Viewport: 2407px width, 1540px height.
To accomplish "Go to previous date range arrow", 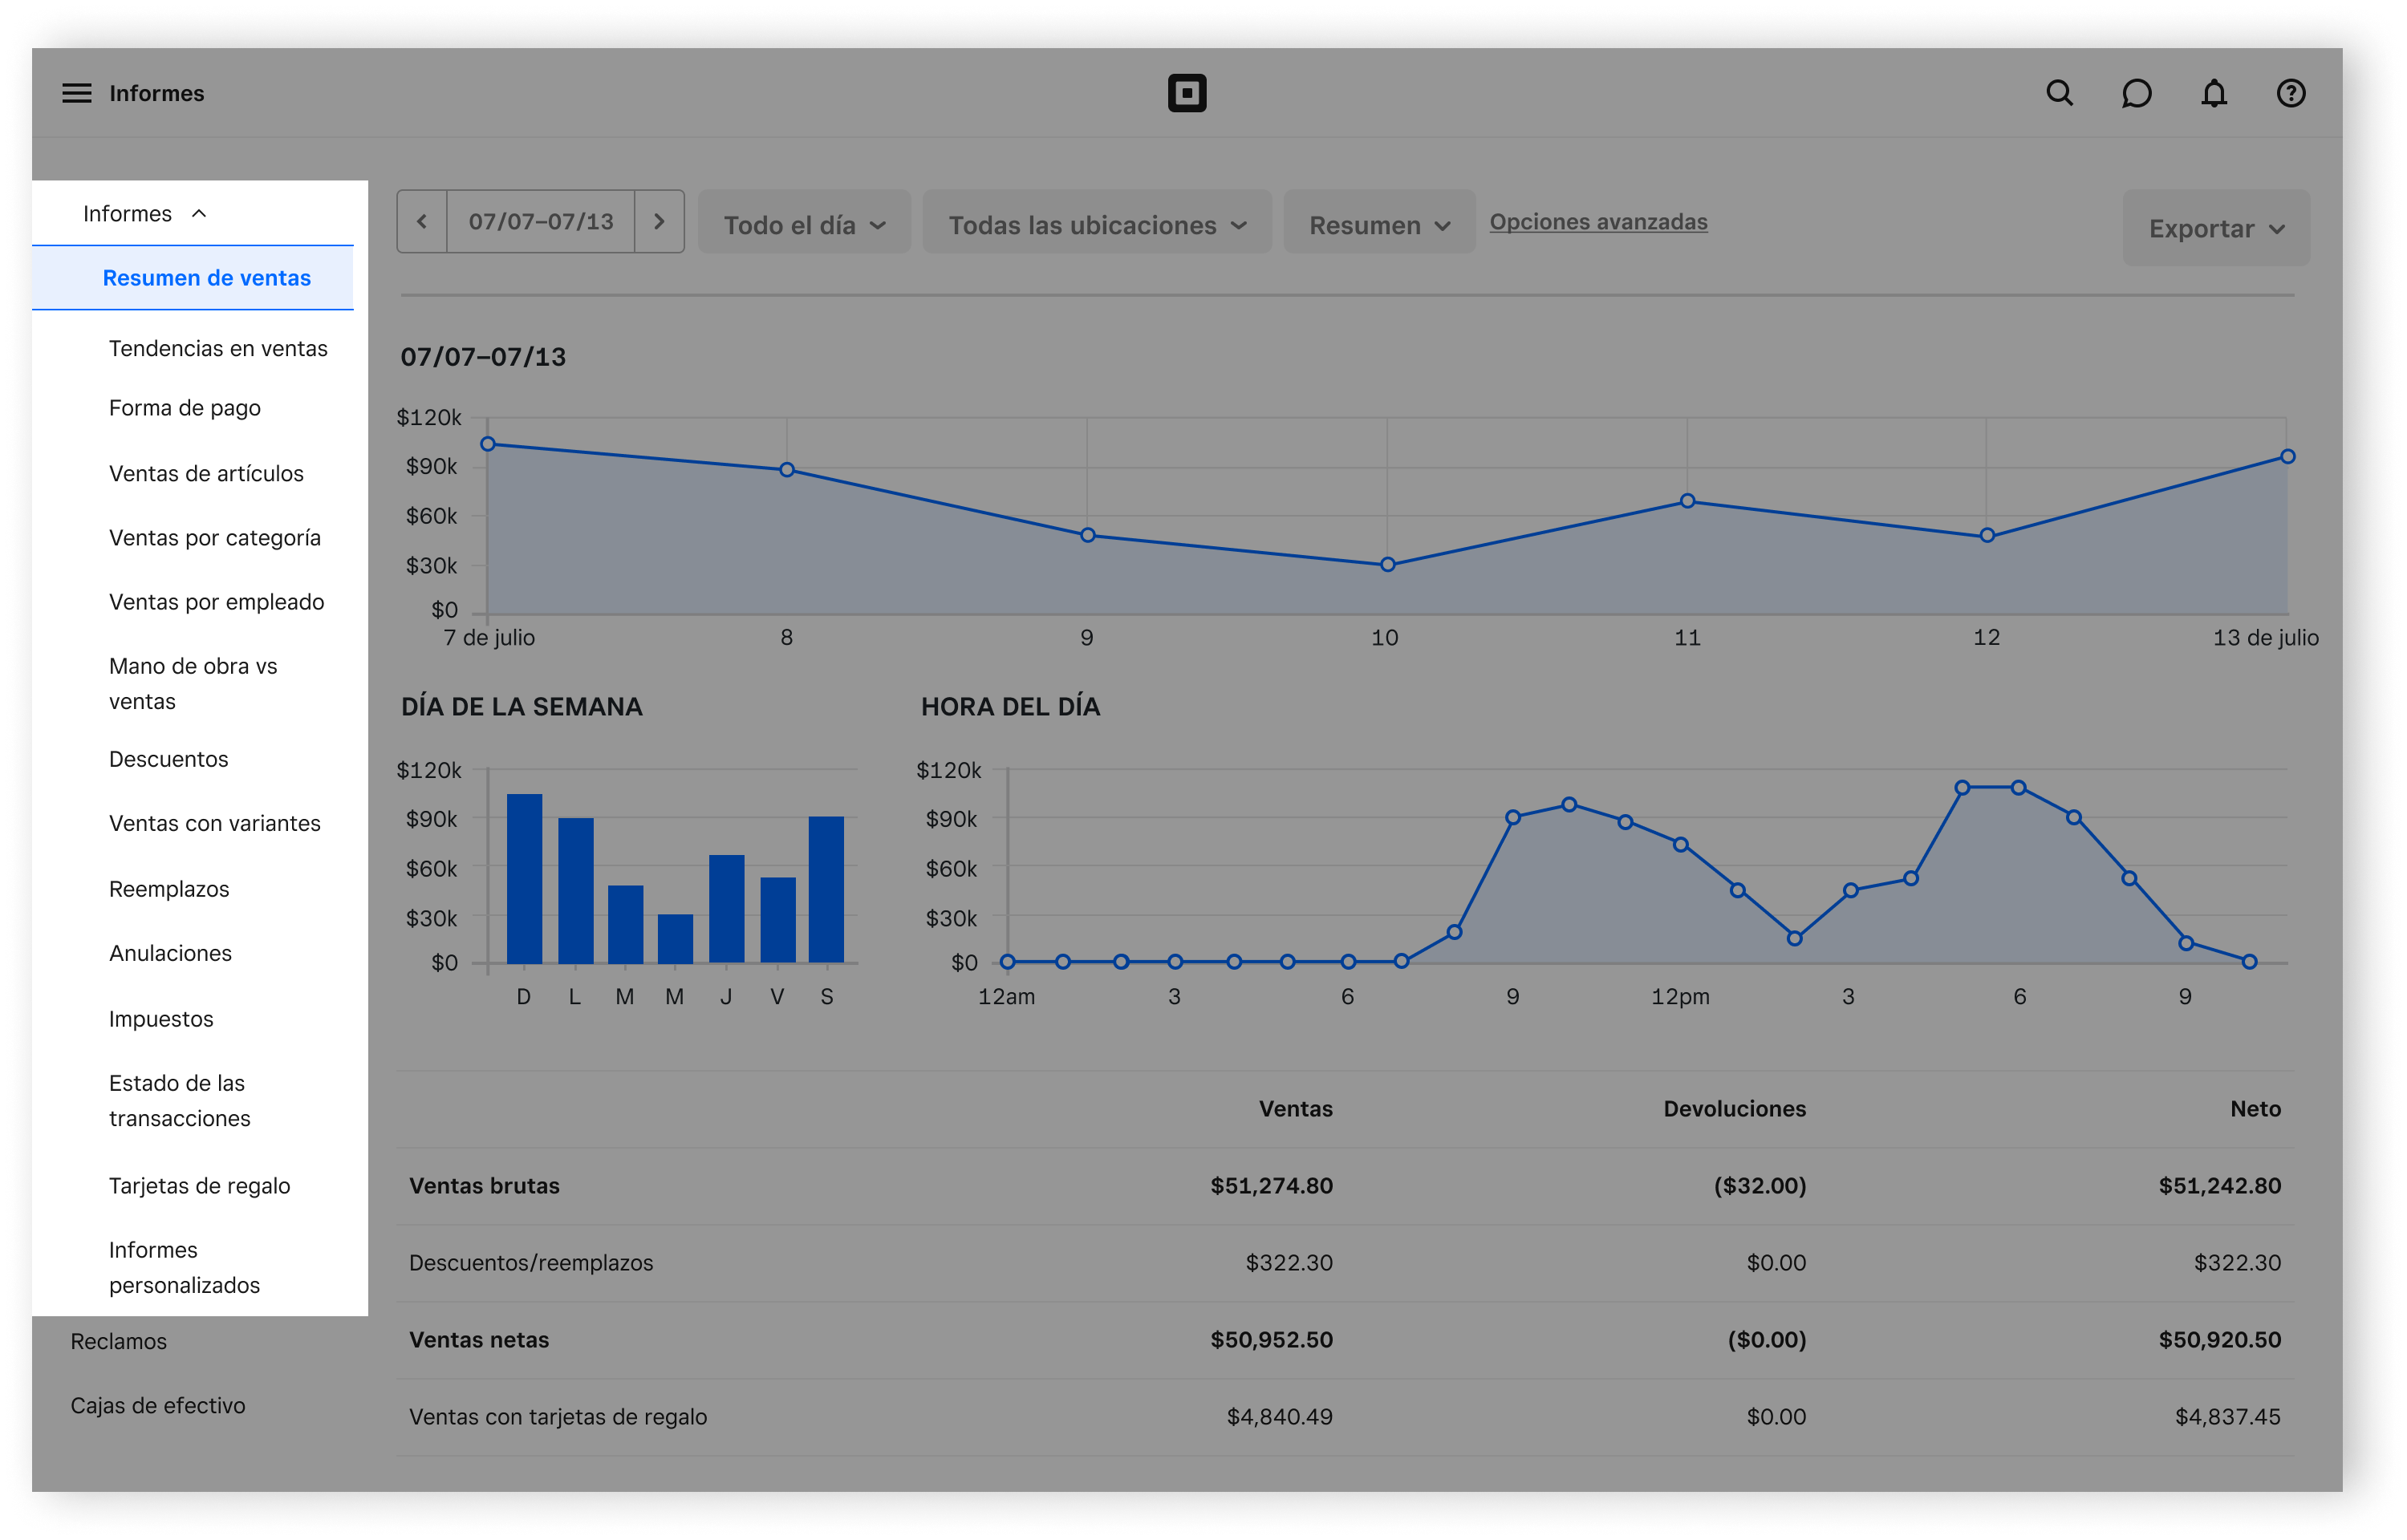I will pyautogui.click(x=422, y=221).
